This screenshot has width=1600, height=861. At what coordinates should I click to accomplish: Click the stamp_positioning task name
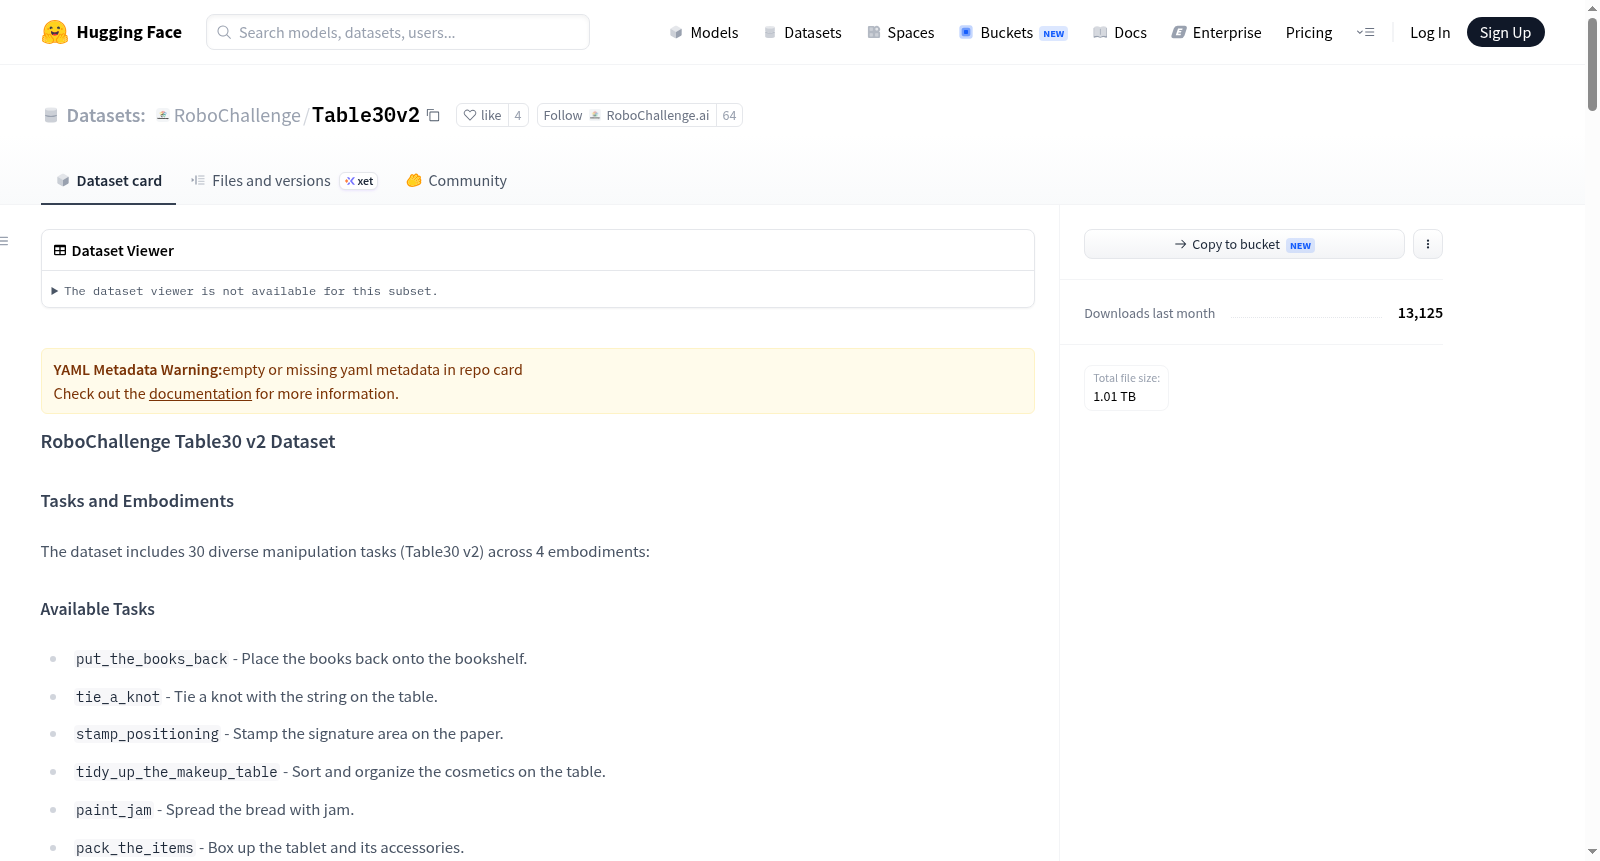(147, 734)
